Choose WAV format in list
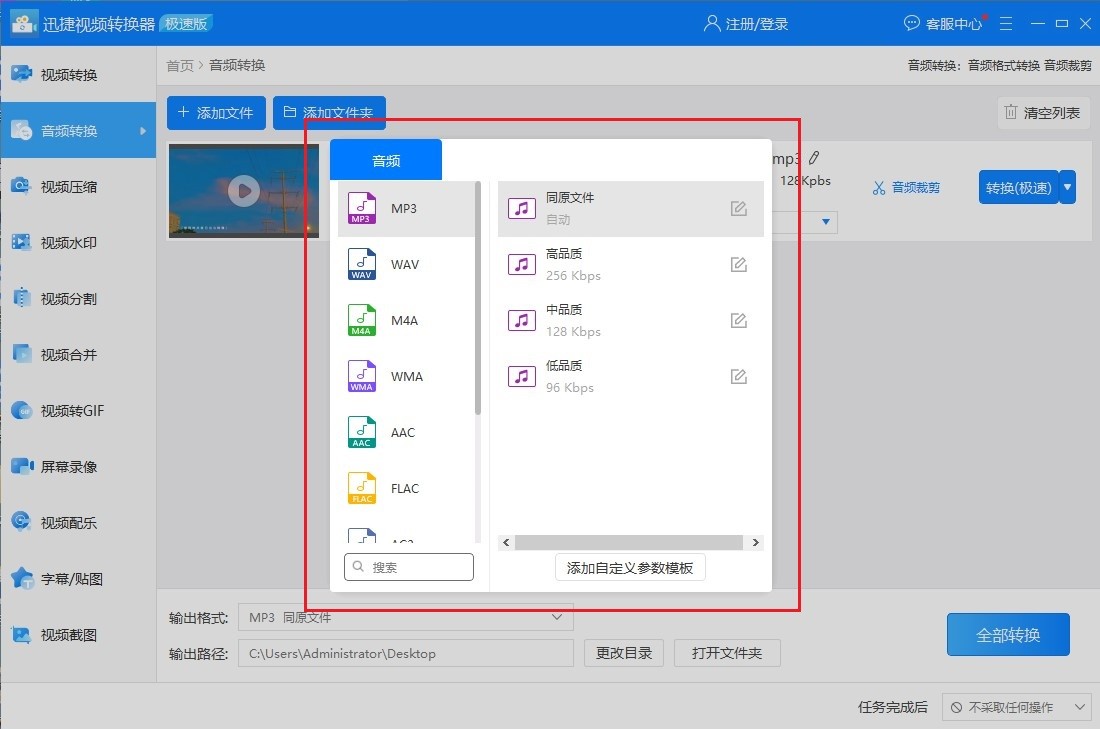Screen dimensions: 1100x729 point(406,265)
